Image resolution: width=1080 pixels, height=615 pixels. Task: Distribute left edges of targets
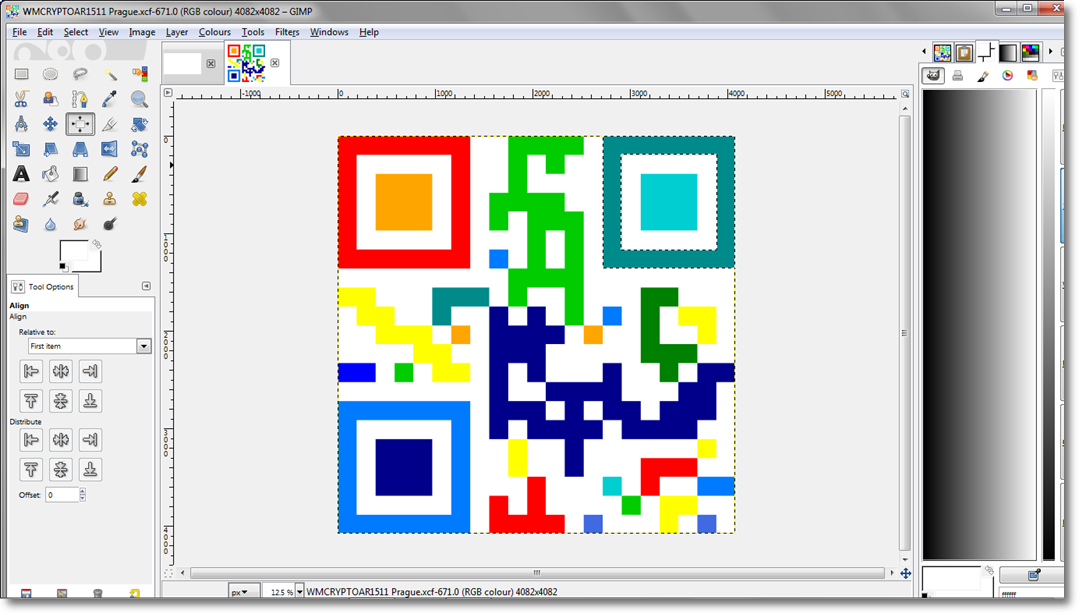(31, 439)
